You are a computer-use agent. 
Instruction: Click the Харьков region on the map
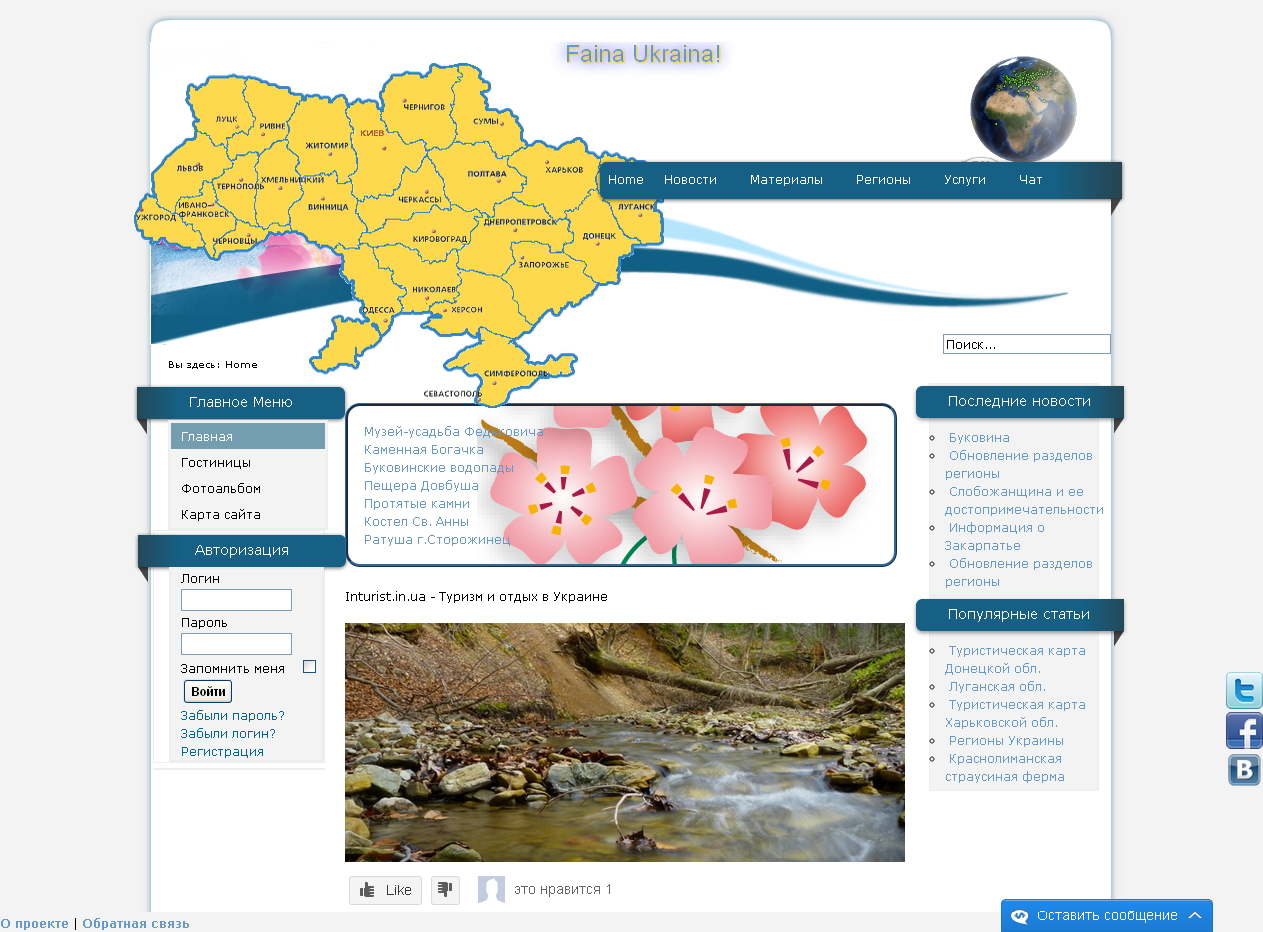click(x=564, y=170)
